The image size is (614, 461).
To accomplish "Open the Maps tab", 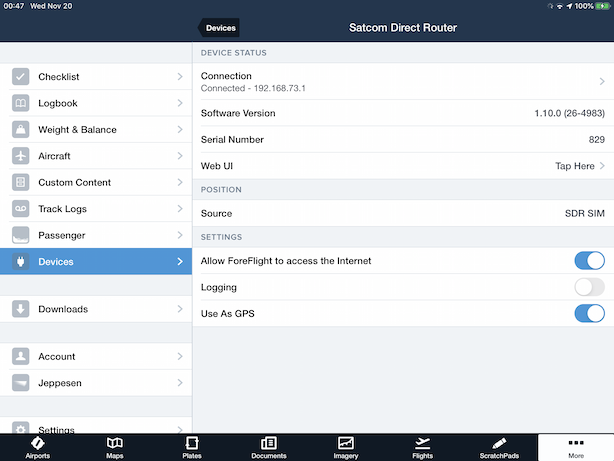I will point(114,448).
